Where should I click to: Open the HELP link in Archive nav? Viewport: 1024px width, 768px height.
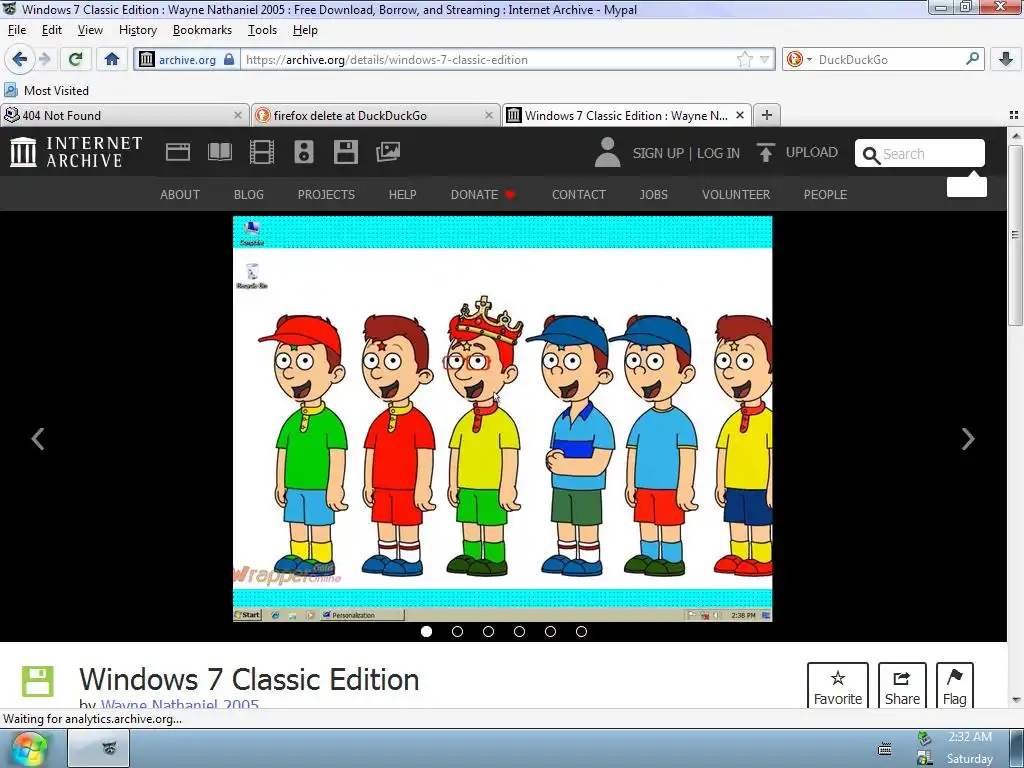point(402,195)
